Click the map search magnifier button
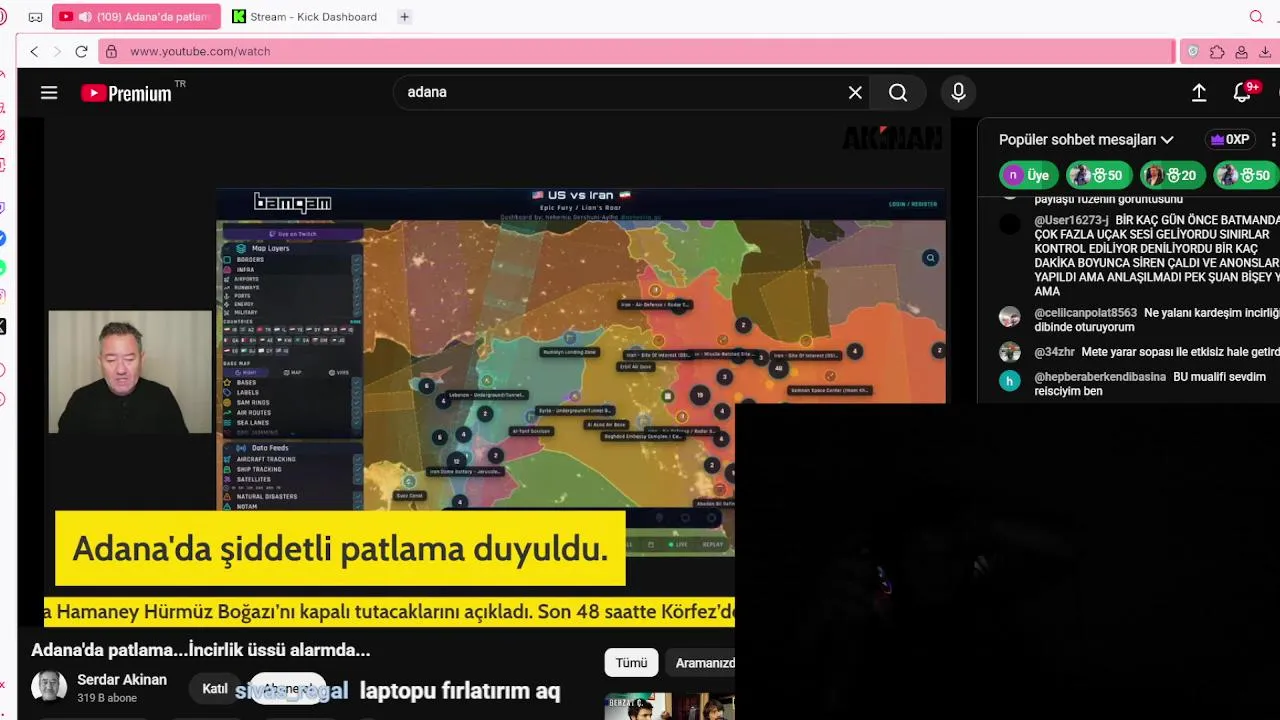The image size is (1280, 720). click(x=930, y=258)
